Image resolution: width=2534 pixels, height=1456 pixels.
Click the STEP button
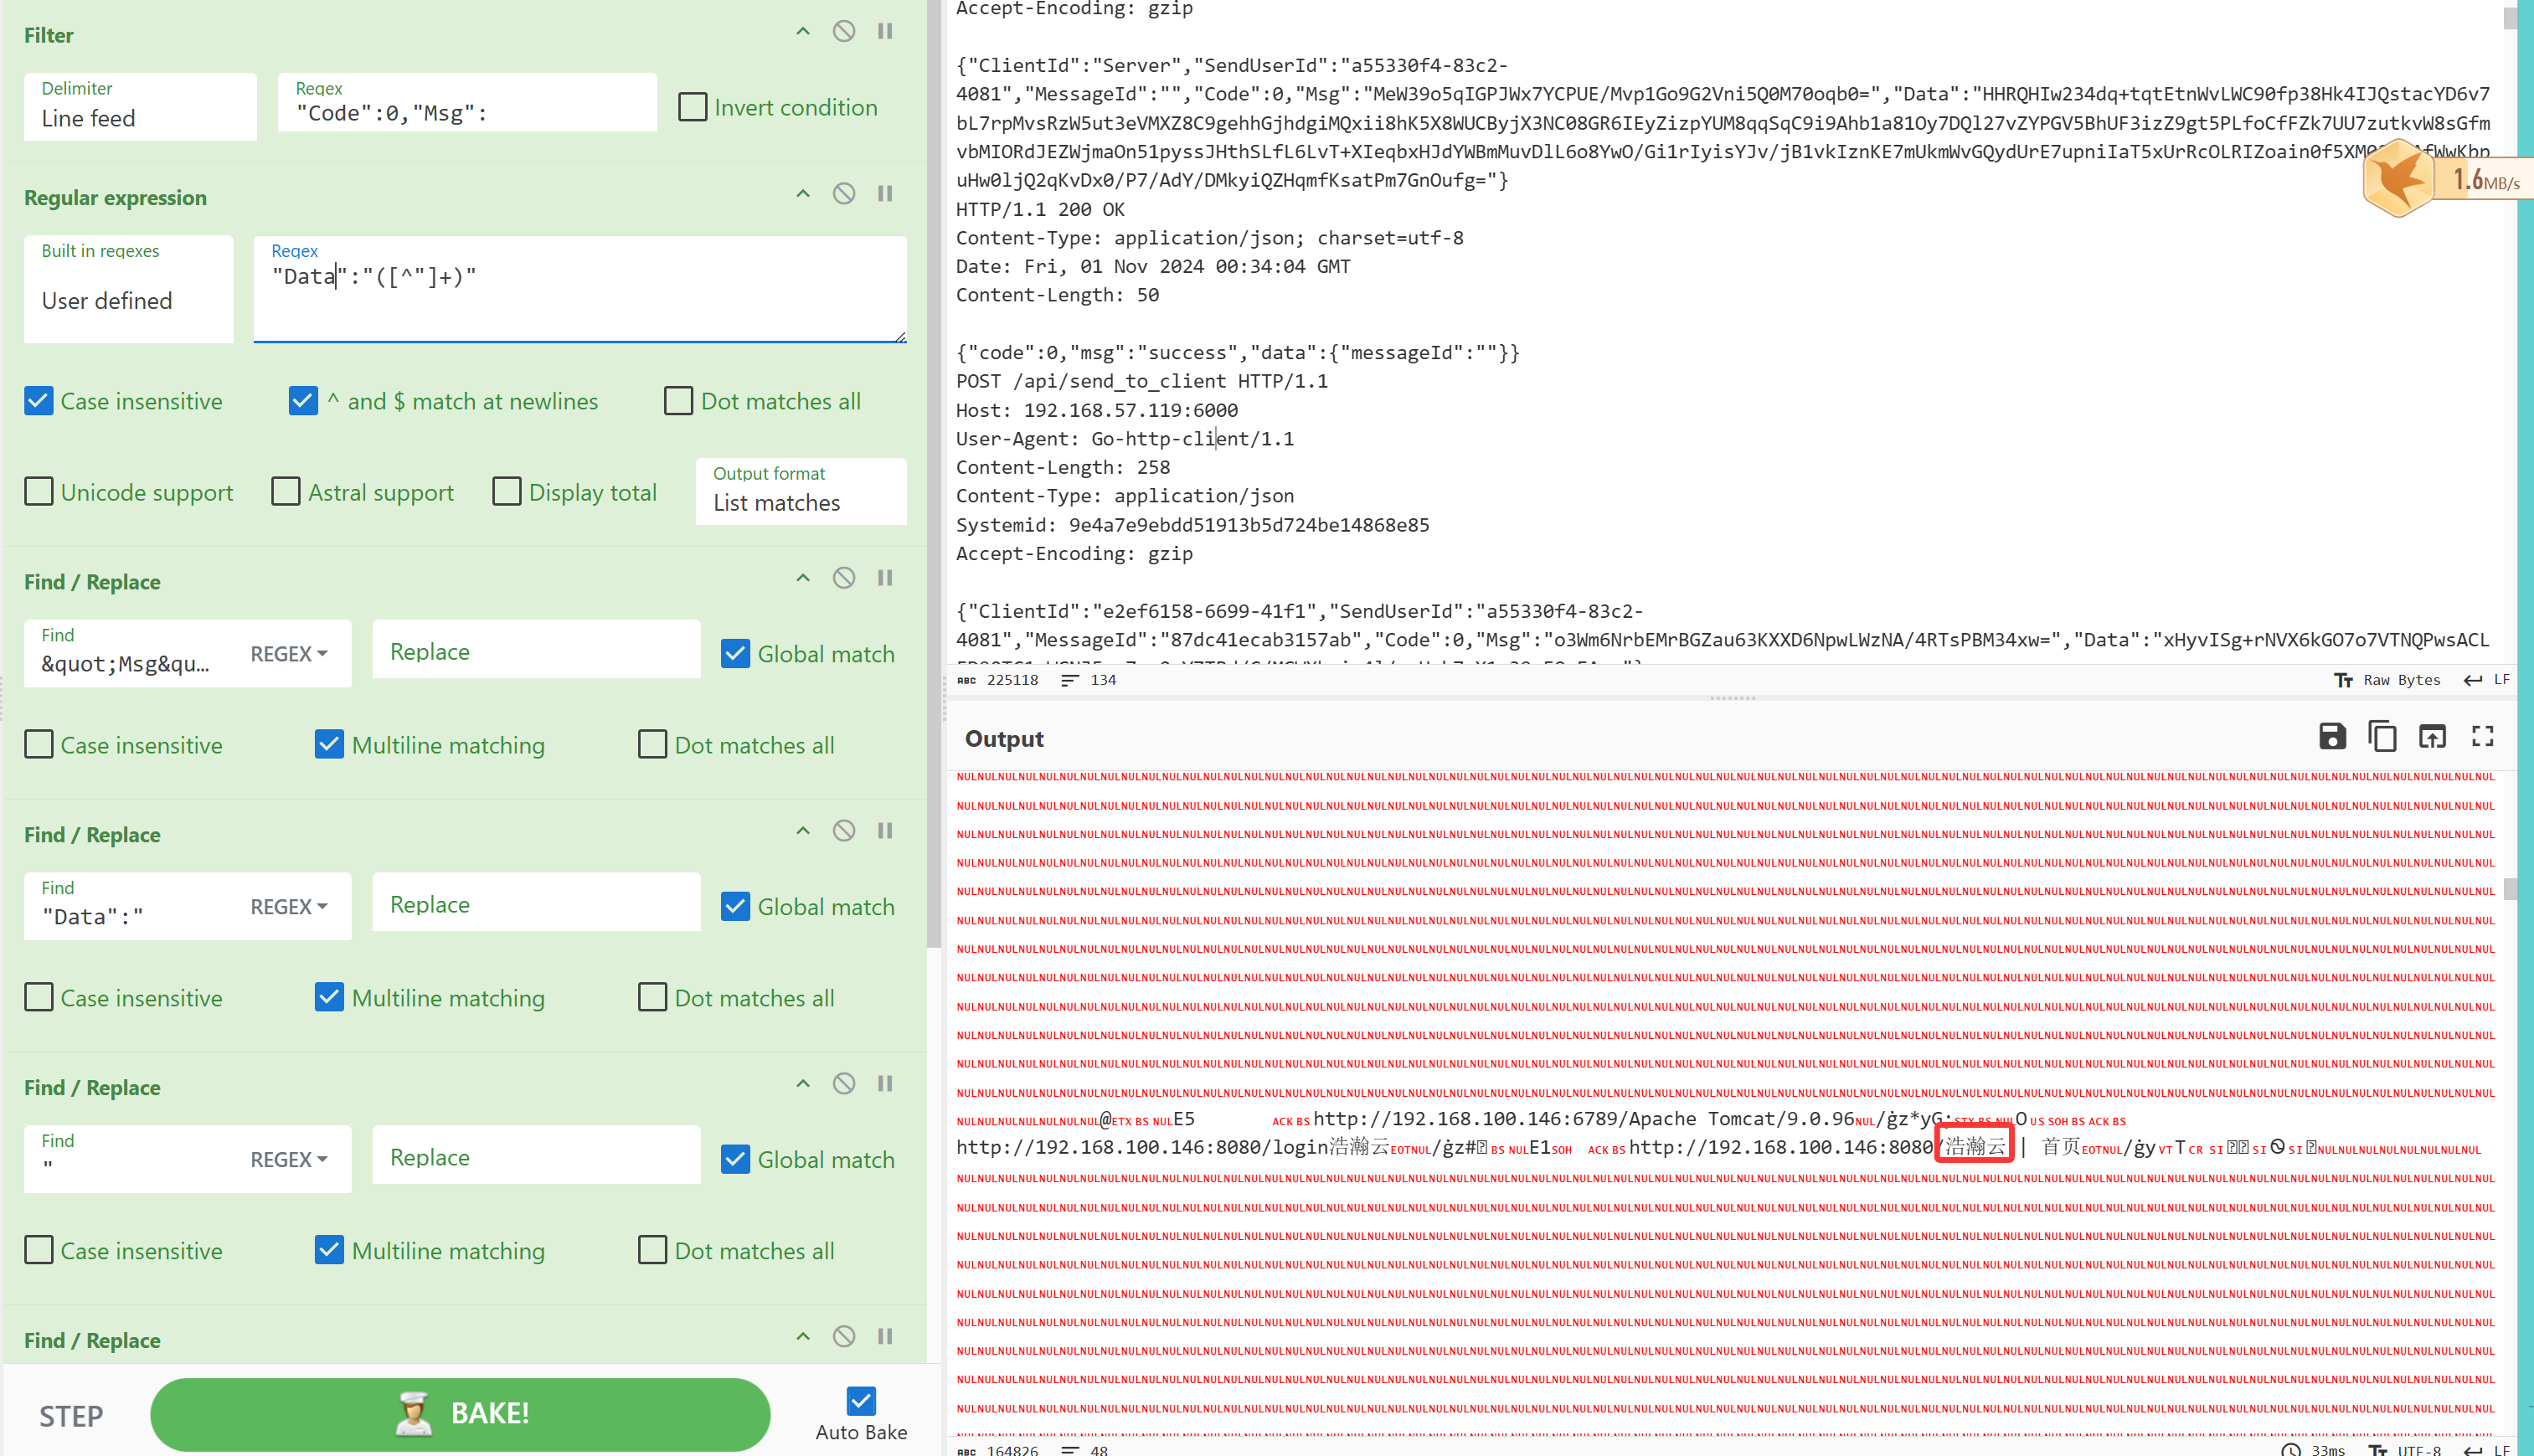coord(71,1416)
